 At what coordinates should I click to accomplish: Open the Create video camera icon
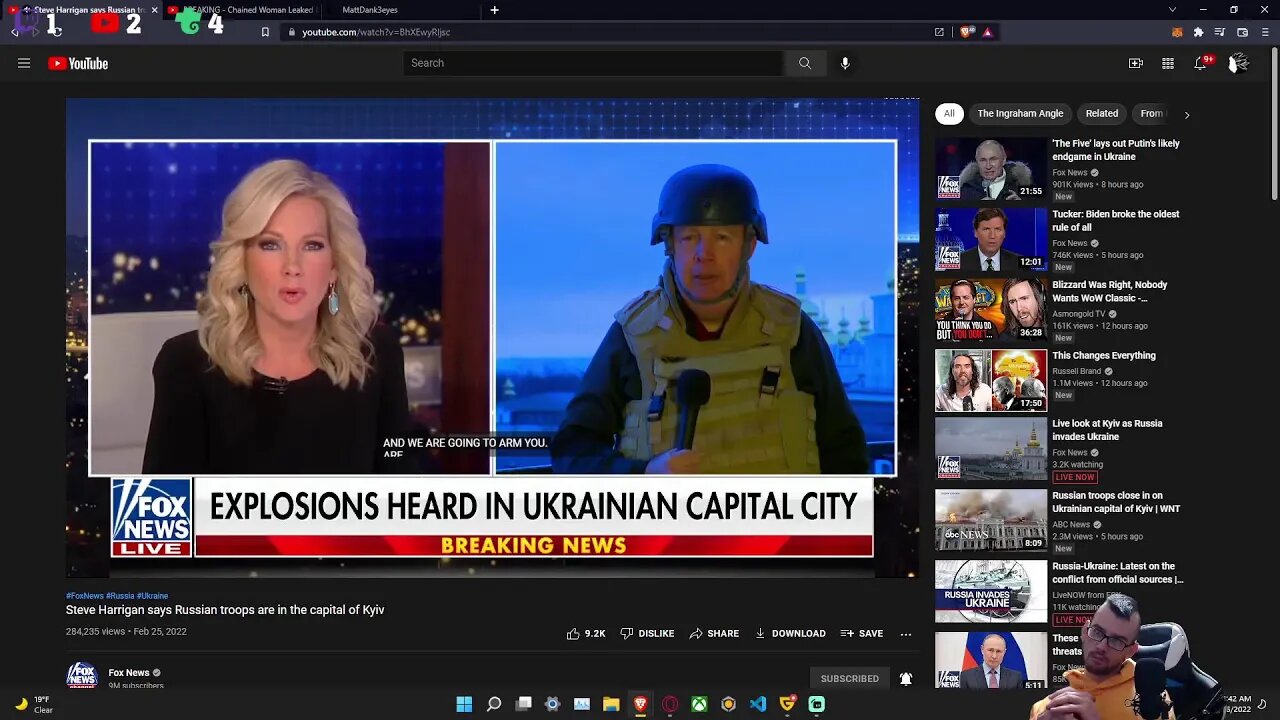[1135, 63]
